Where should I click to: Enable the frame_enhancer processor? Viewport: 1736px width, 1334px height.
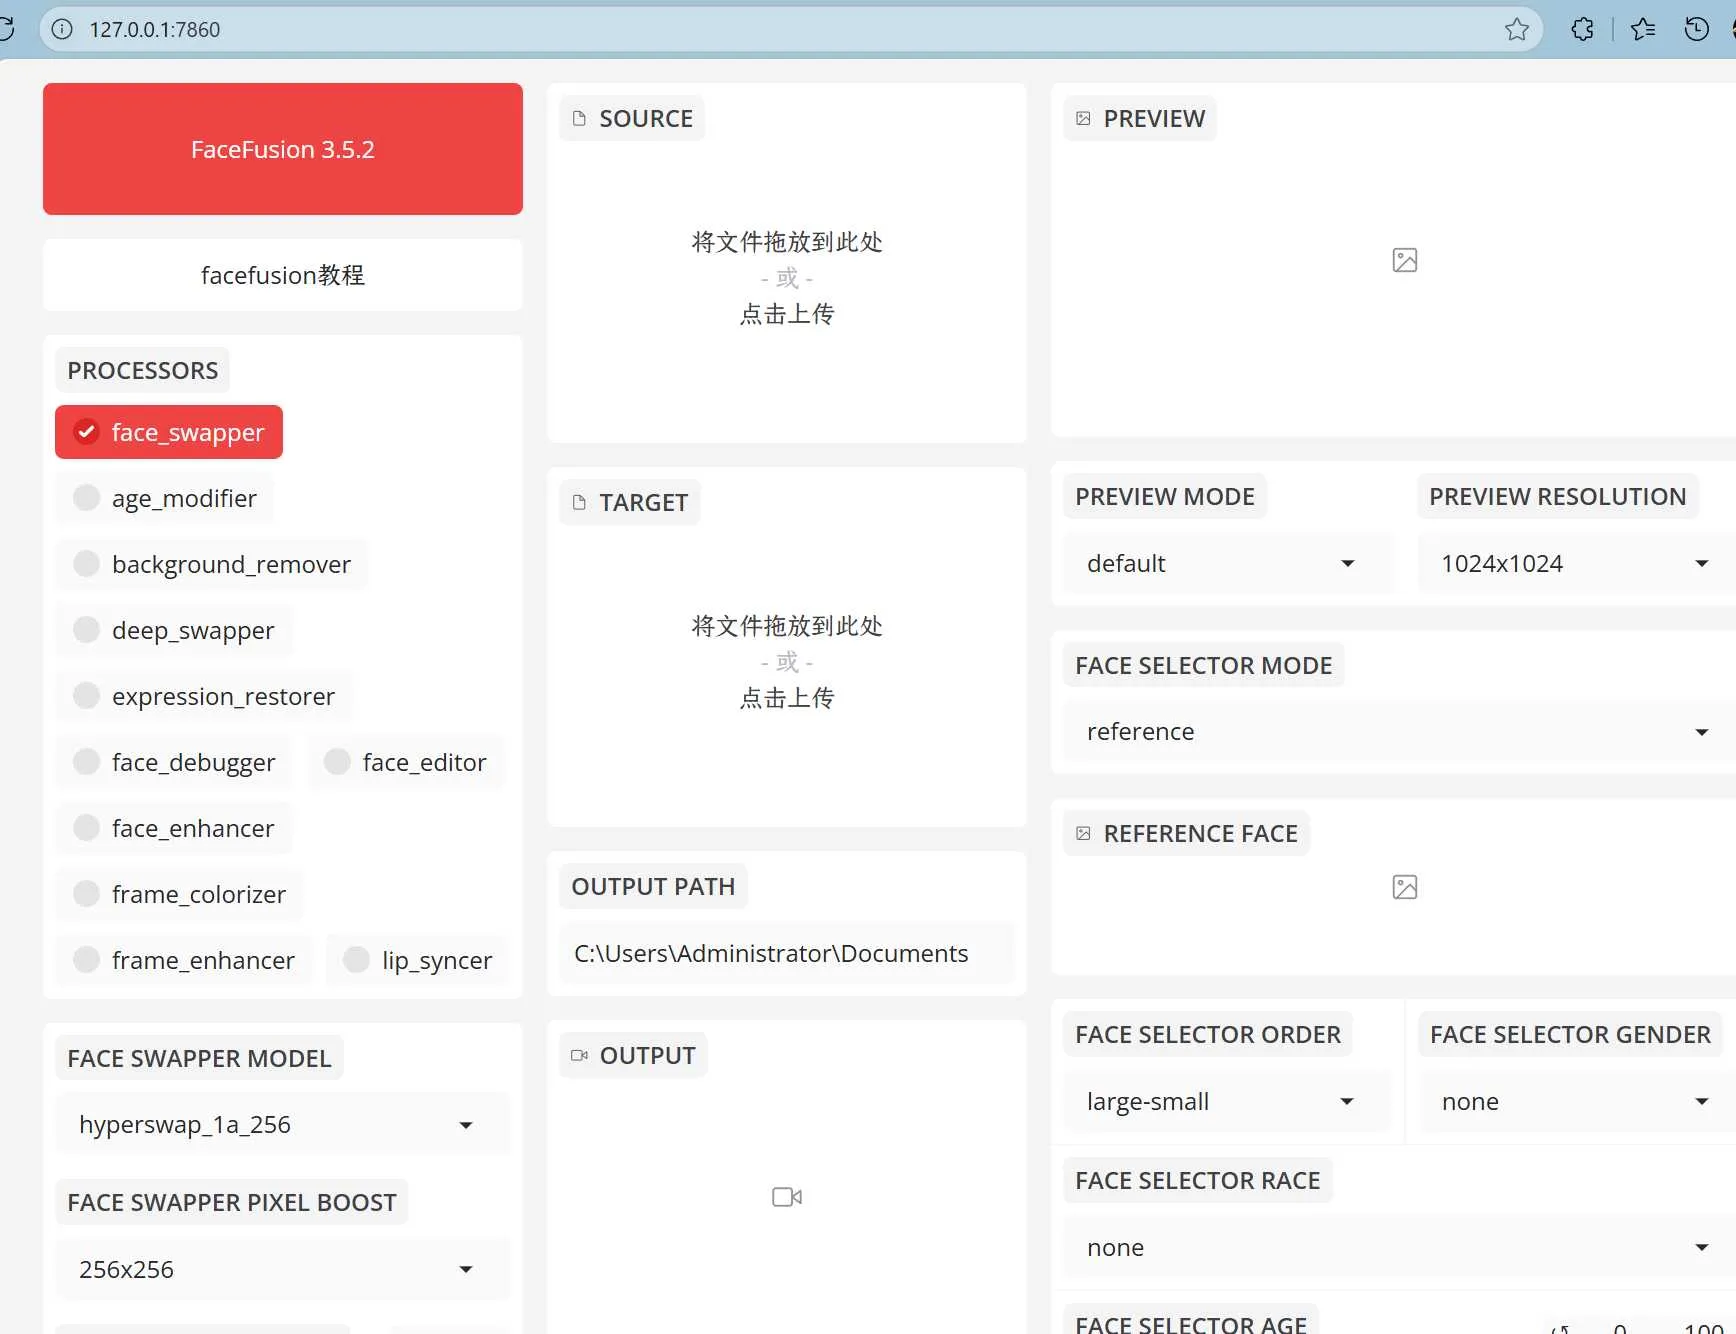(x=184, y=960)
